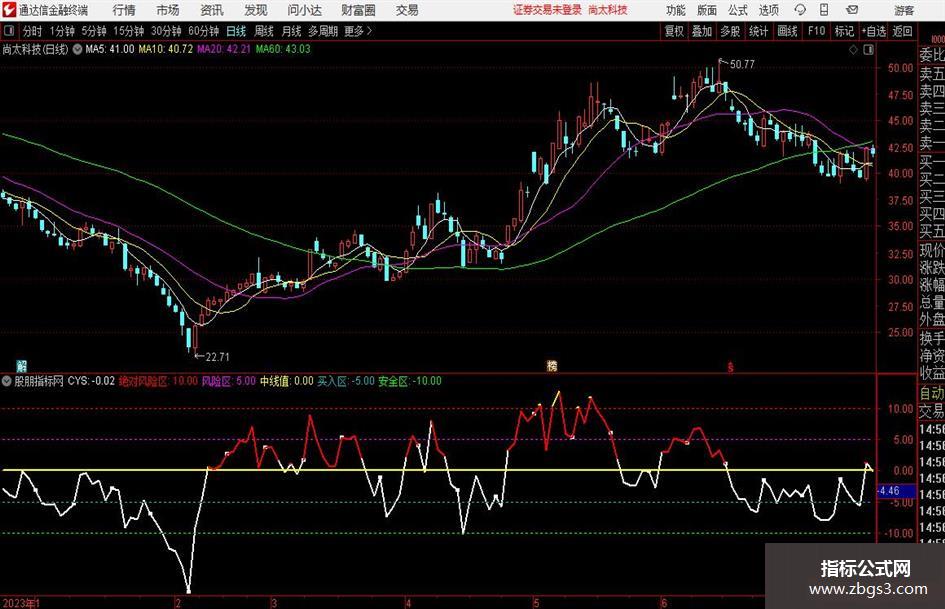Click the 安全区: -10.00 label

click(410, 381)
